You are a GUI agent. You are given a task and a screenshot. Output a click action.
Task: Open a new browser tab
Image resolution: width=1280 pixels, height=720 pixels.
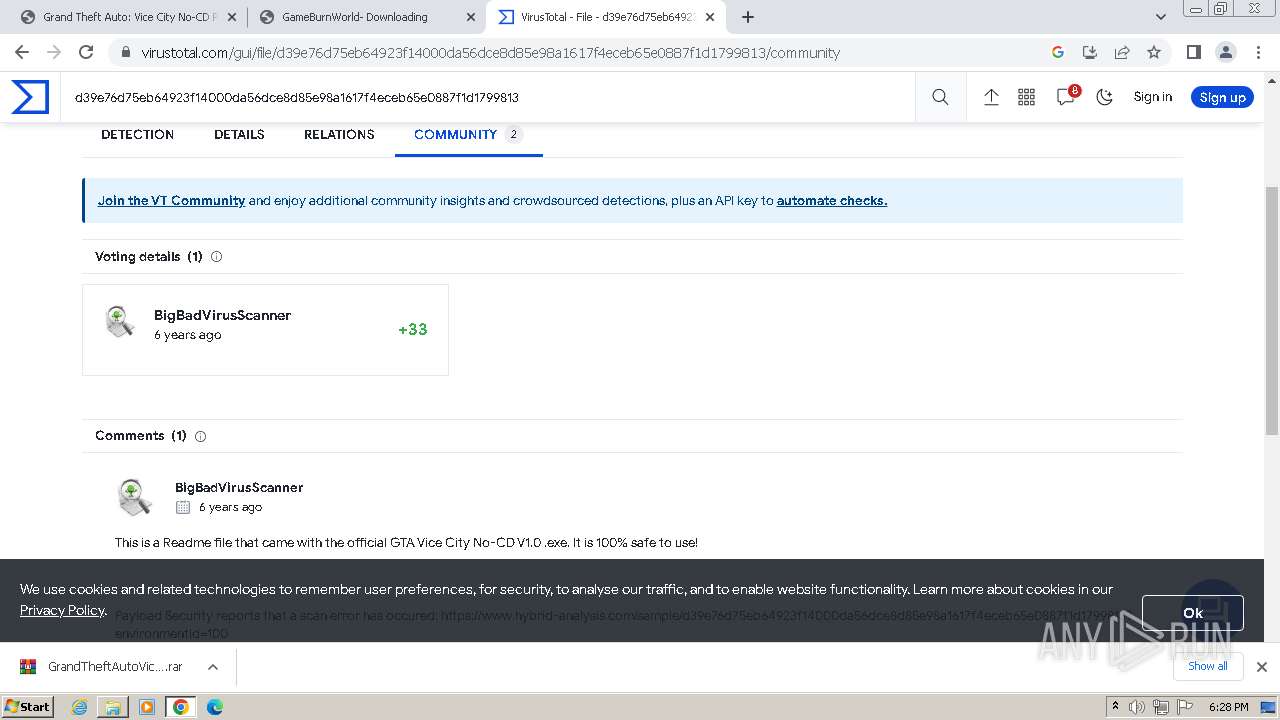point(748,17)
